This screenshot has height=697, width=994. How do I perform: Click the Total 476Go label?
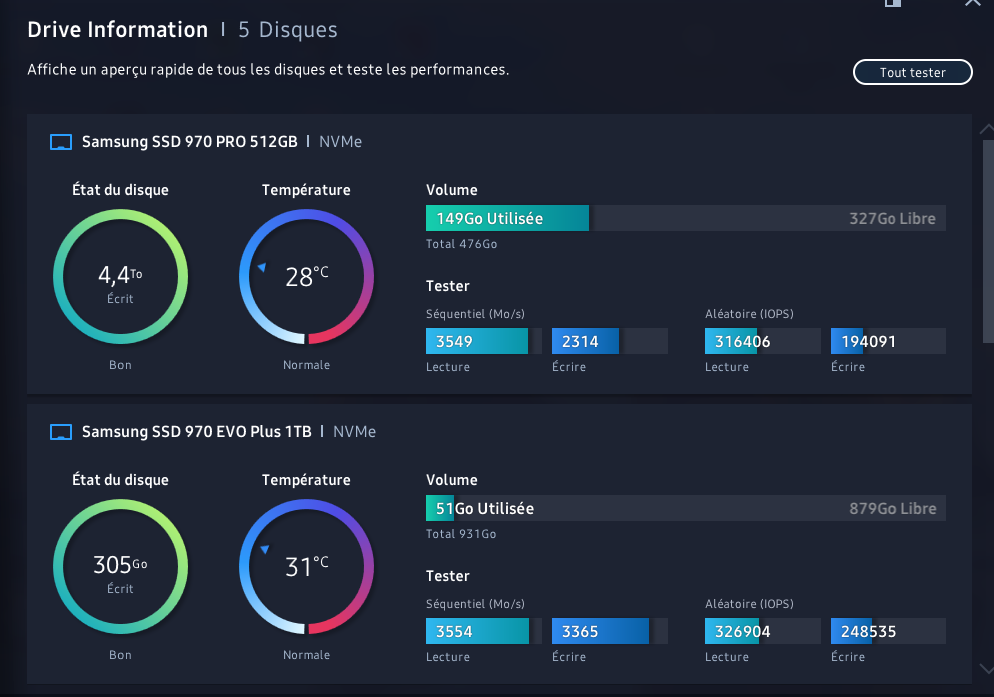pyautogui.click(x=462, y=244)
